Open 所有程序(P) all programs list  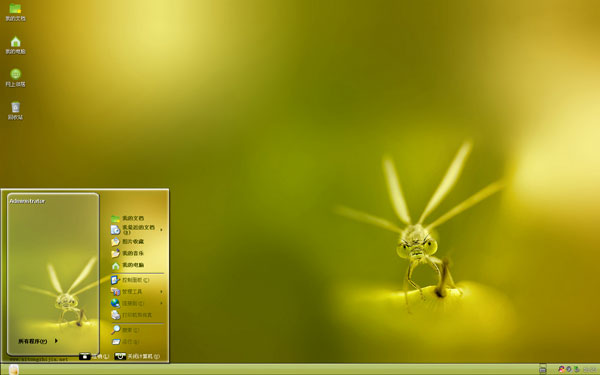tap(33, 341)
